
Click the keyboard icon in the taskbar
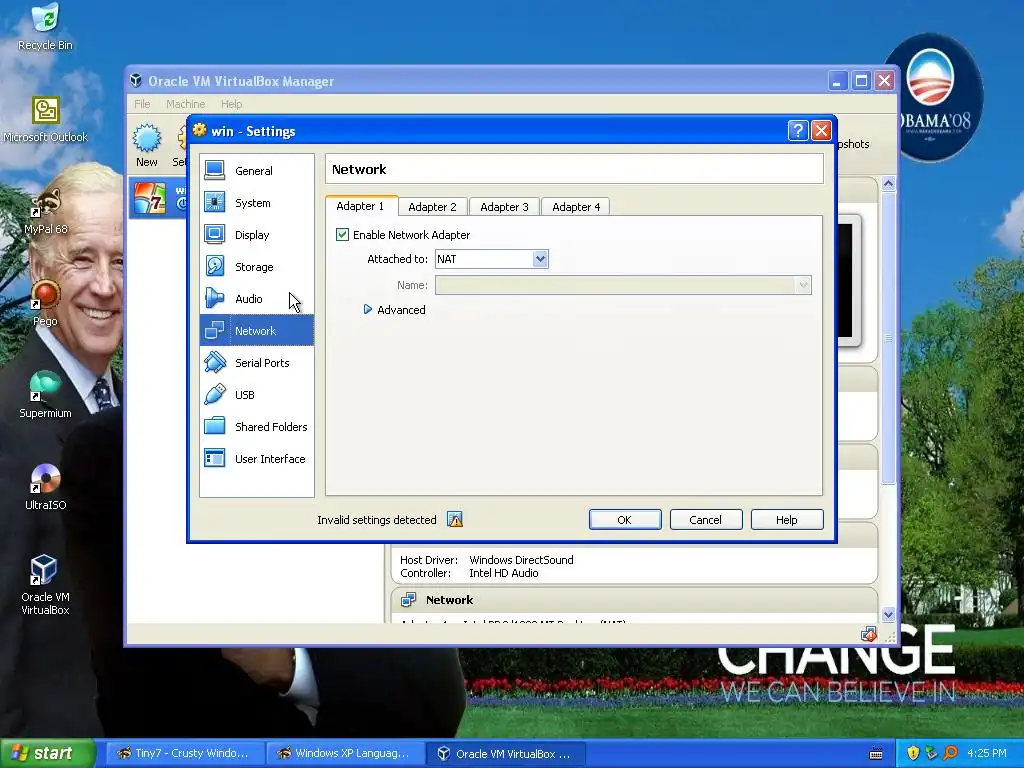coord(876,754)
